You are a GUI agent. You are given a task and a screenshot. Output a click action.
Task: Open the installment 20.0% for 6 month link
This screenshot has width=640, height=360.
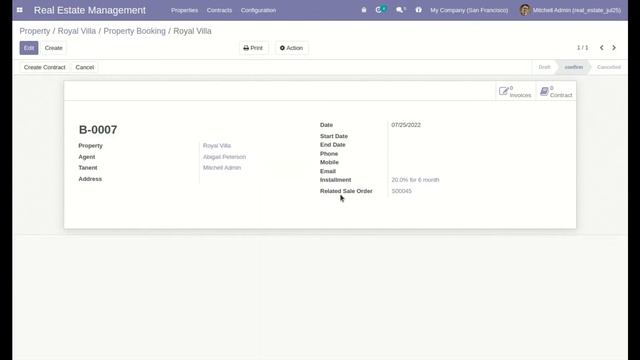(x=415, y=180)
